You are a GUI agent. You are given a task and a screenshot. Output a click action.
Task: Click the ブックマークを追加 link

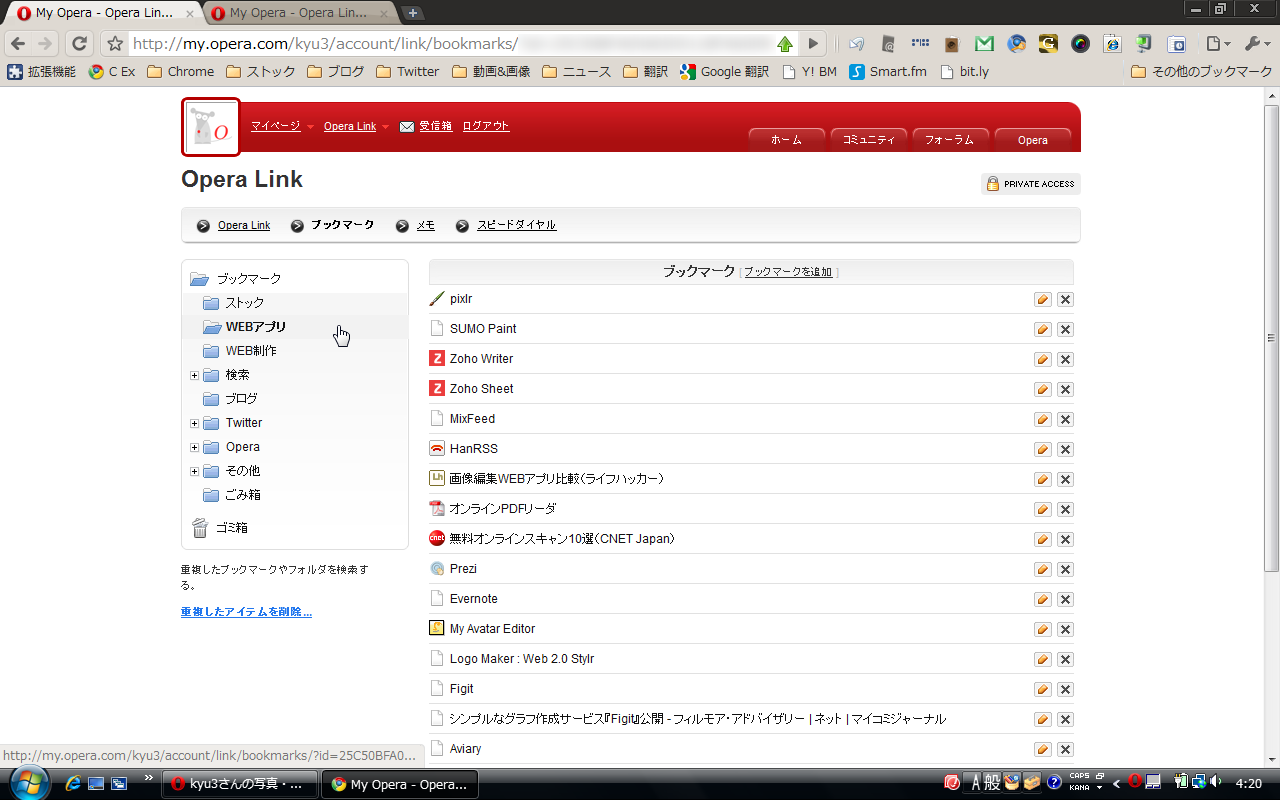pyautogui.click(x=788, y=272)
